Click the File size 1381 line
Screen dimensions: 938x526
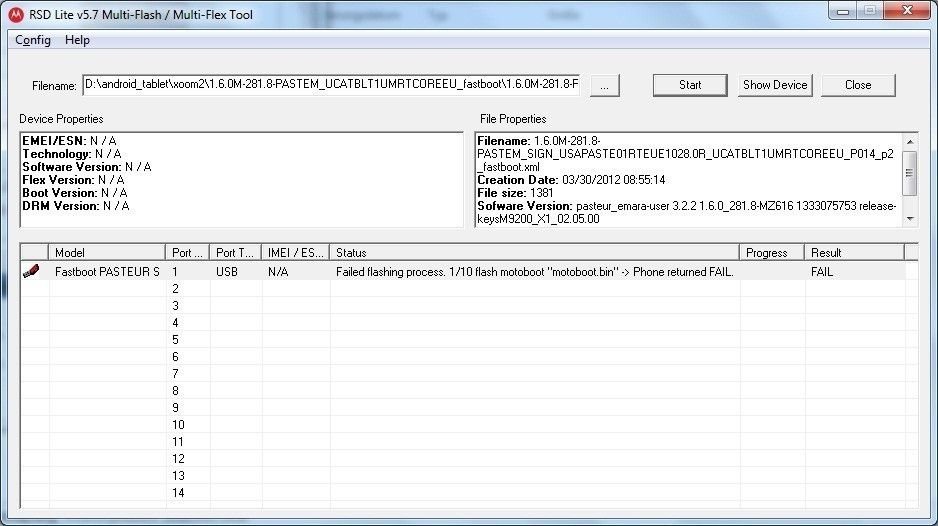(515, 193)
